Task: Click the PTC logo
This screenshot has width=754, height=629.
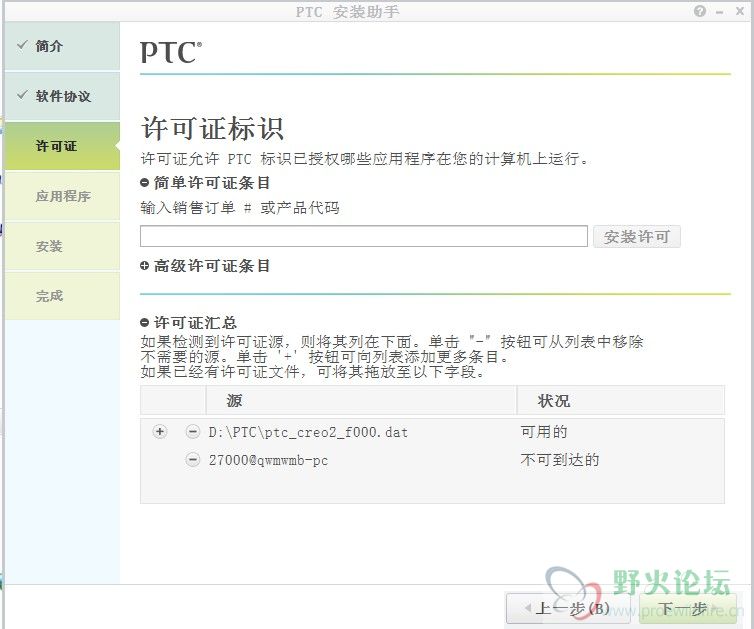Action: coord(171,52)
